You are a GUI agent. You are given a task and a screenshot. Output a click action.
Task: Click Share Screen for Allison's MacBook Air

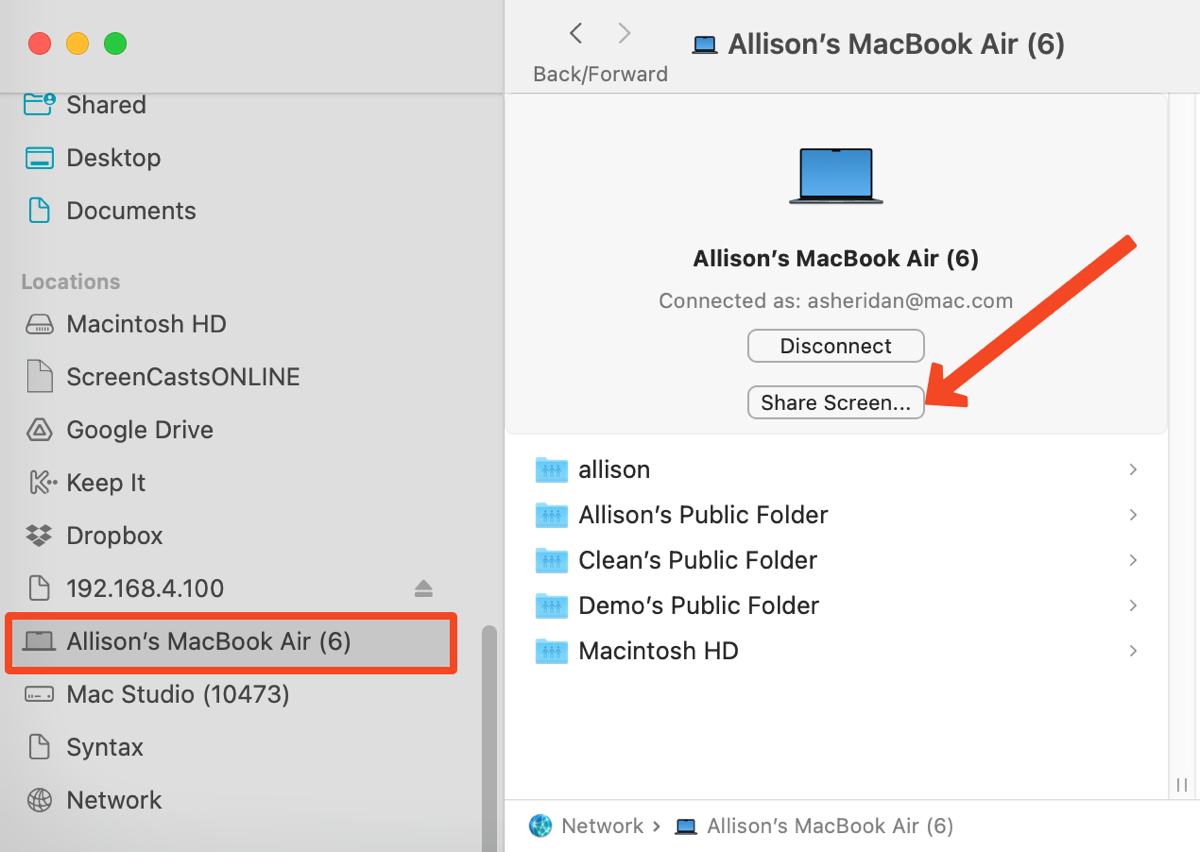click(836, 402)
